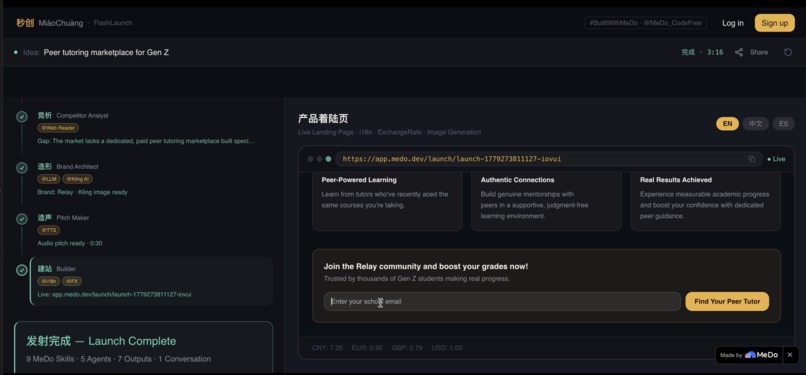Screen dimensions: 806x375
Task: Click the #BuiltWithMeDo hashtag badge
Action: (x=646, y=23)
